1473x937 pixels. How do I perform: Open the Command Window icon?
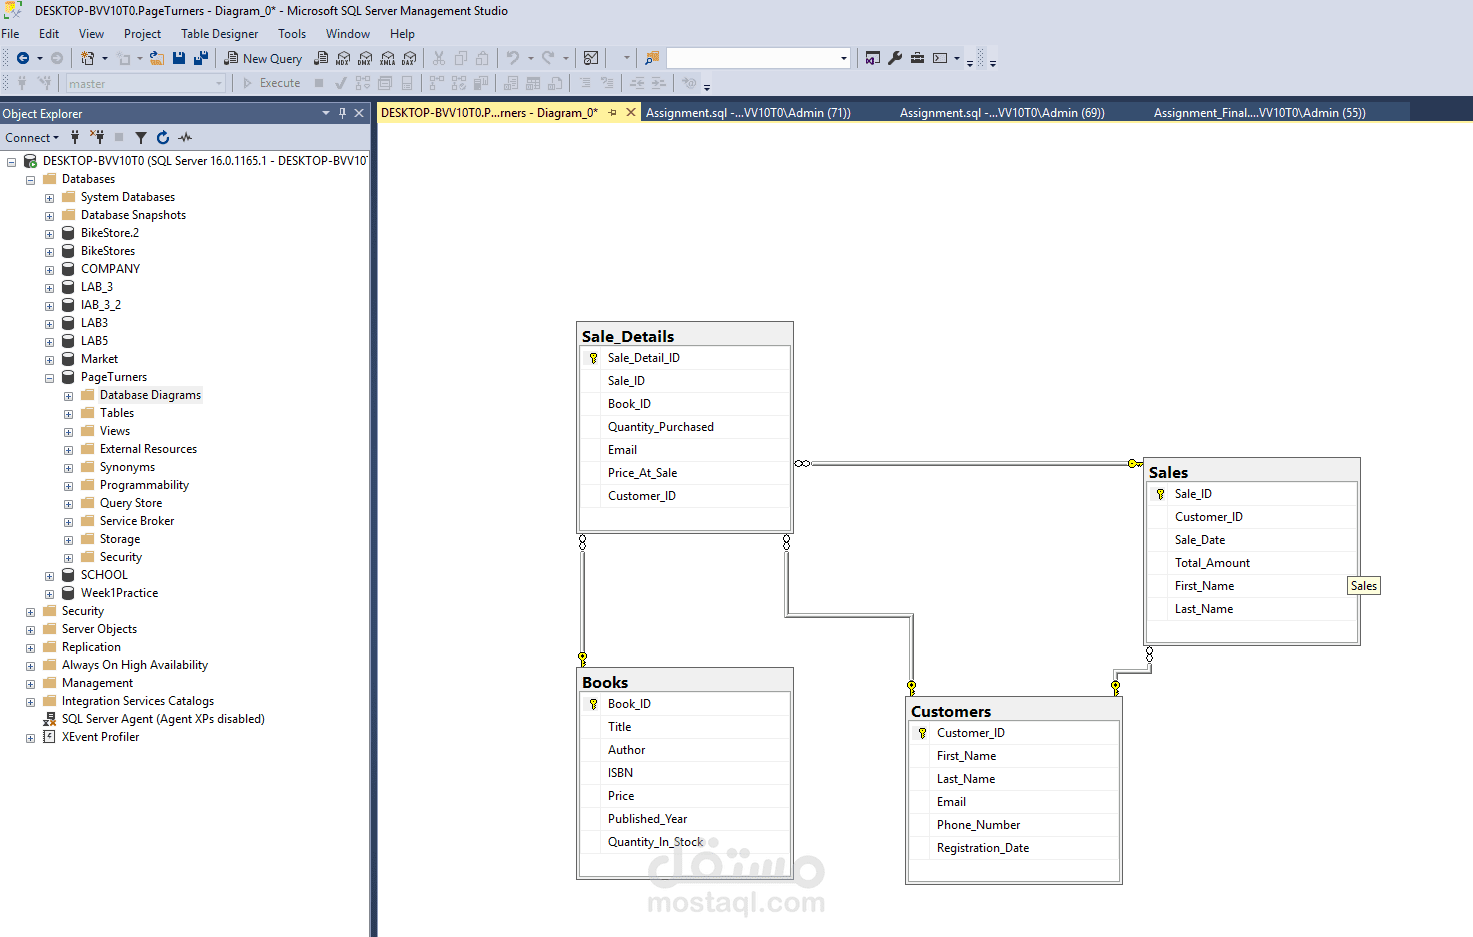point(940,58)
